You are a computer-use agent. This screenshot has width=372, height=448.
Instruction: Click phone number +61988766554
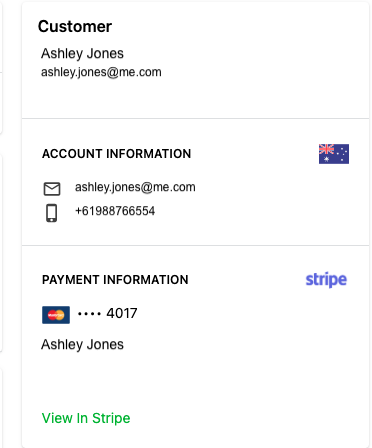tap(115, 211)
